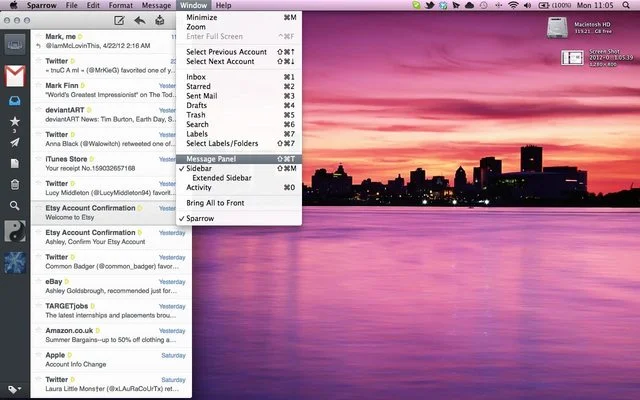640x400 pixels.
Task: Open Search magnifier icon in sidebar
Action: click(15, 206)
